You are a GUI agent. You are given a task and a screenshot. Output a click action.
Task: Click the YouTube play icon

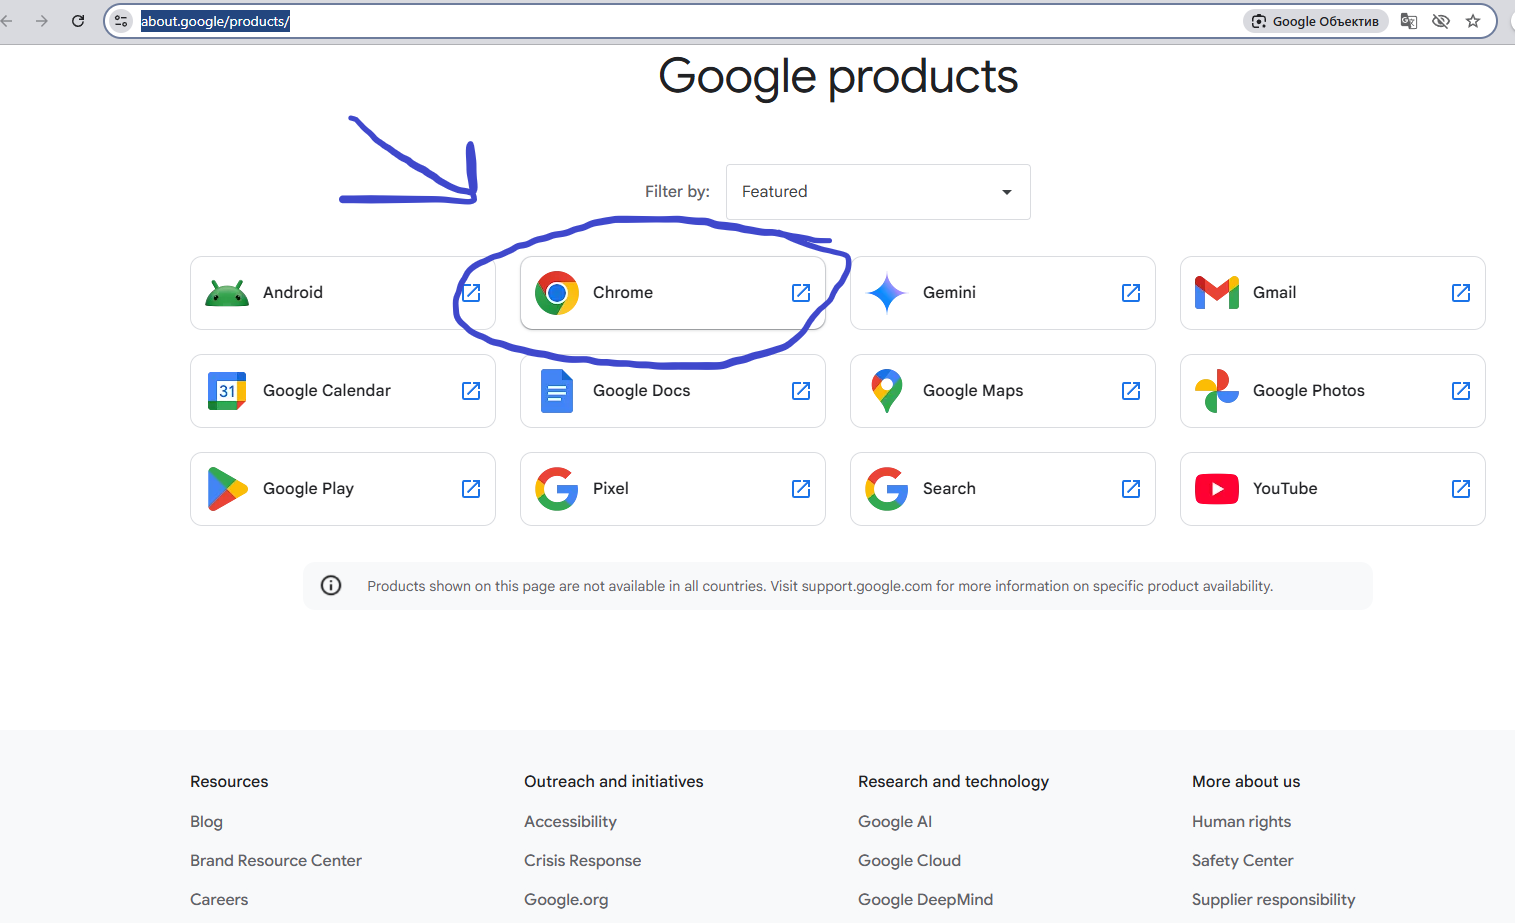1217,489
